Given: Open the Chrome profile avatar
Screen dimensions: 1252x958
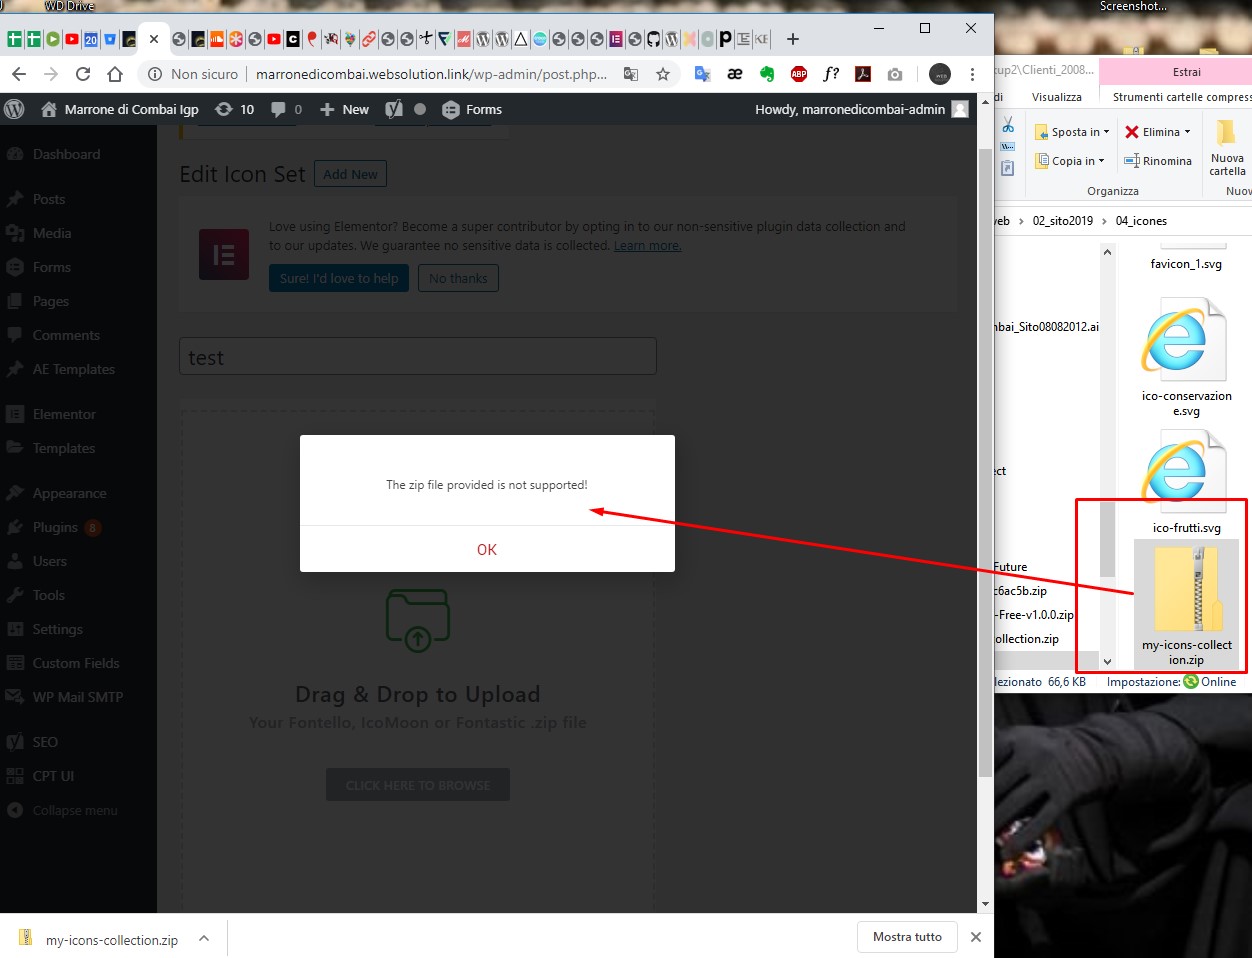Looking at the screenshot, I should click(x=940, y=74).
